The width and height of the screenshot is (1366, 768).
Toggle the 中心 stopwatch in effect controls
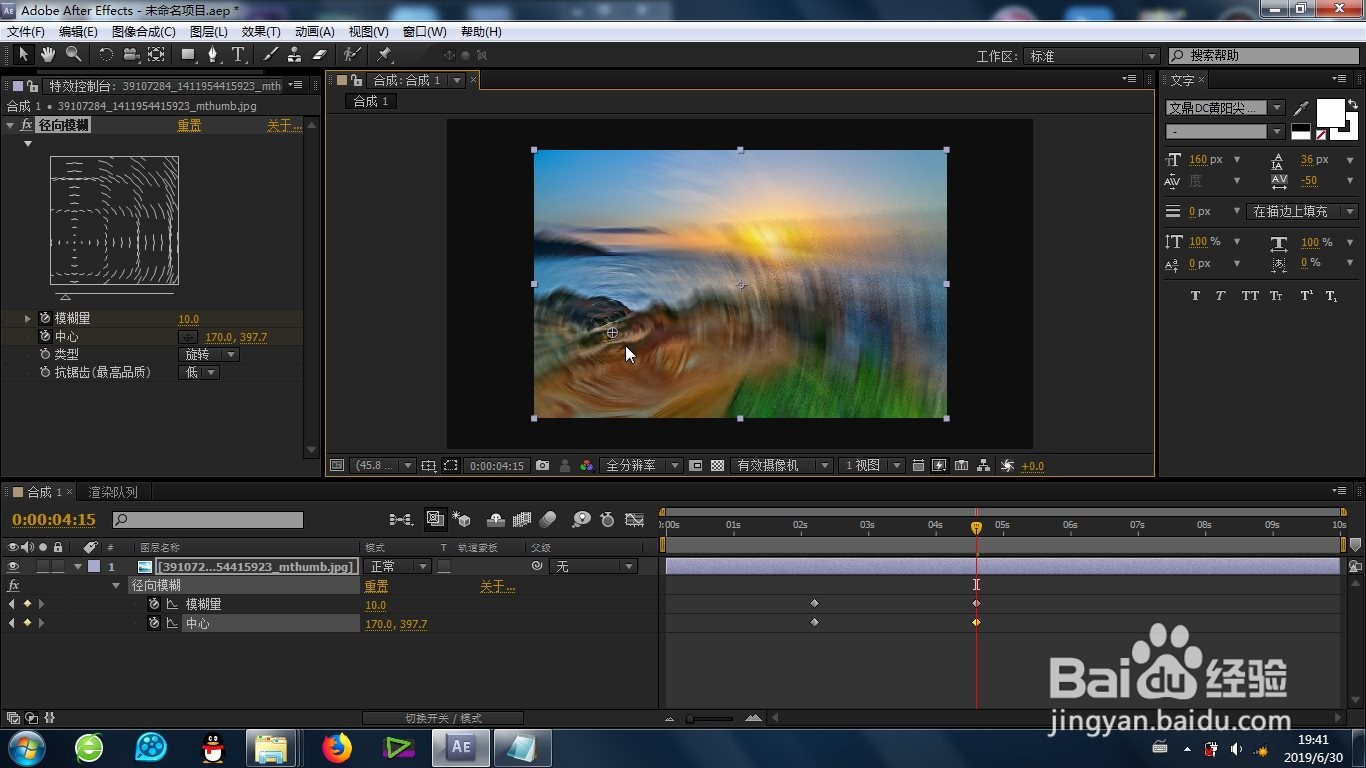point(45,337)
